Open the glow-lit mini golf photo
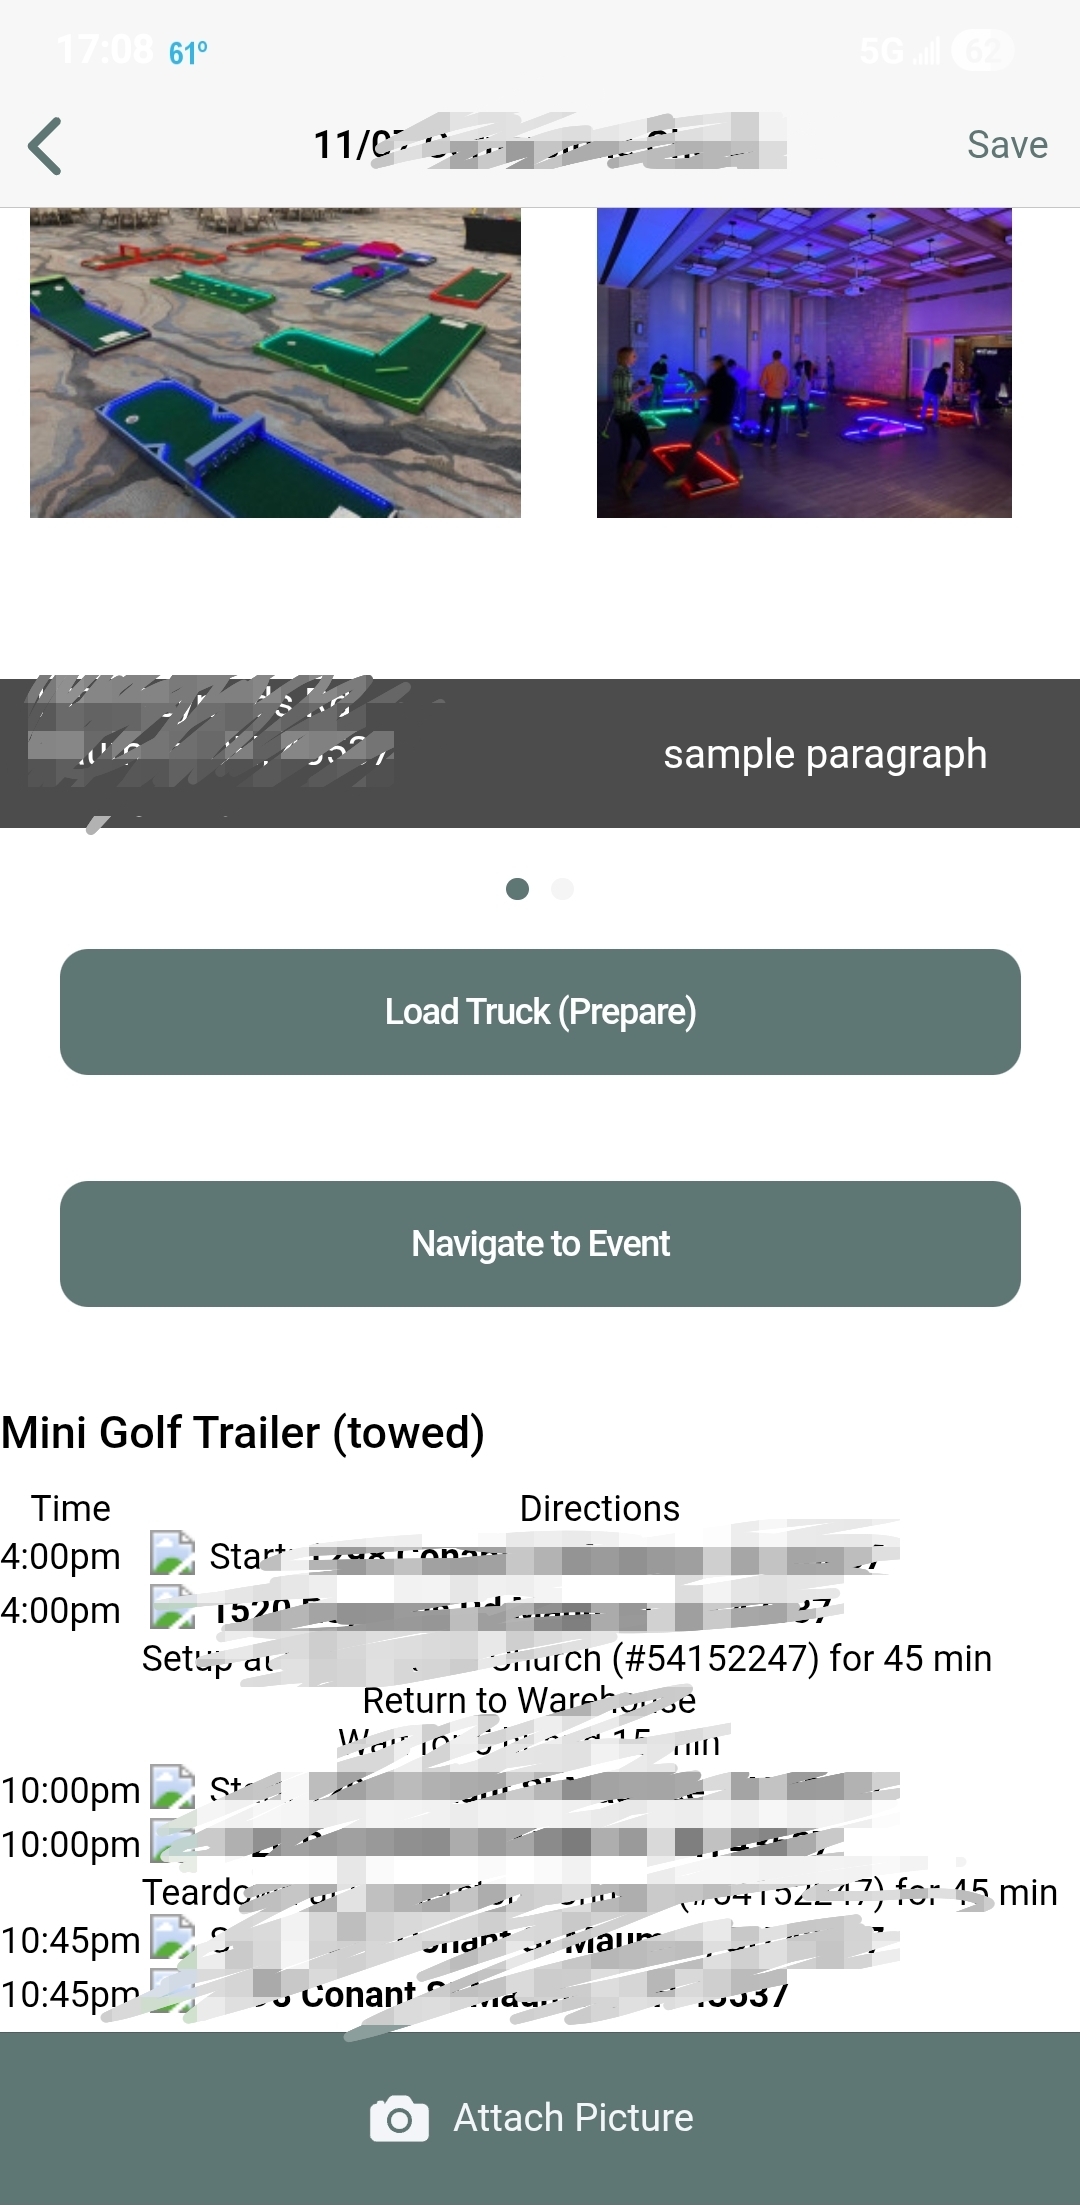Image resolution: width=1080 pixels, height=2205 pixels. tap(804, 362)
